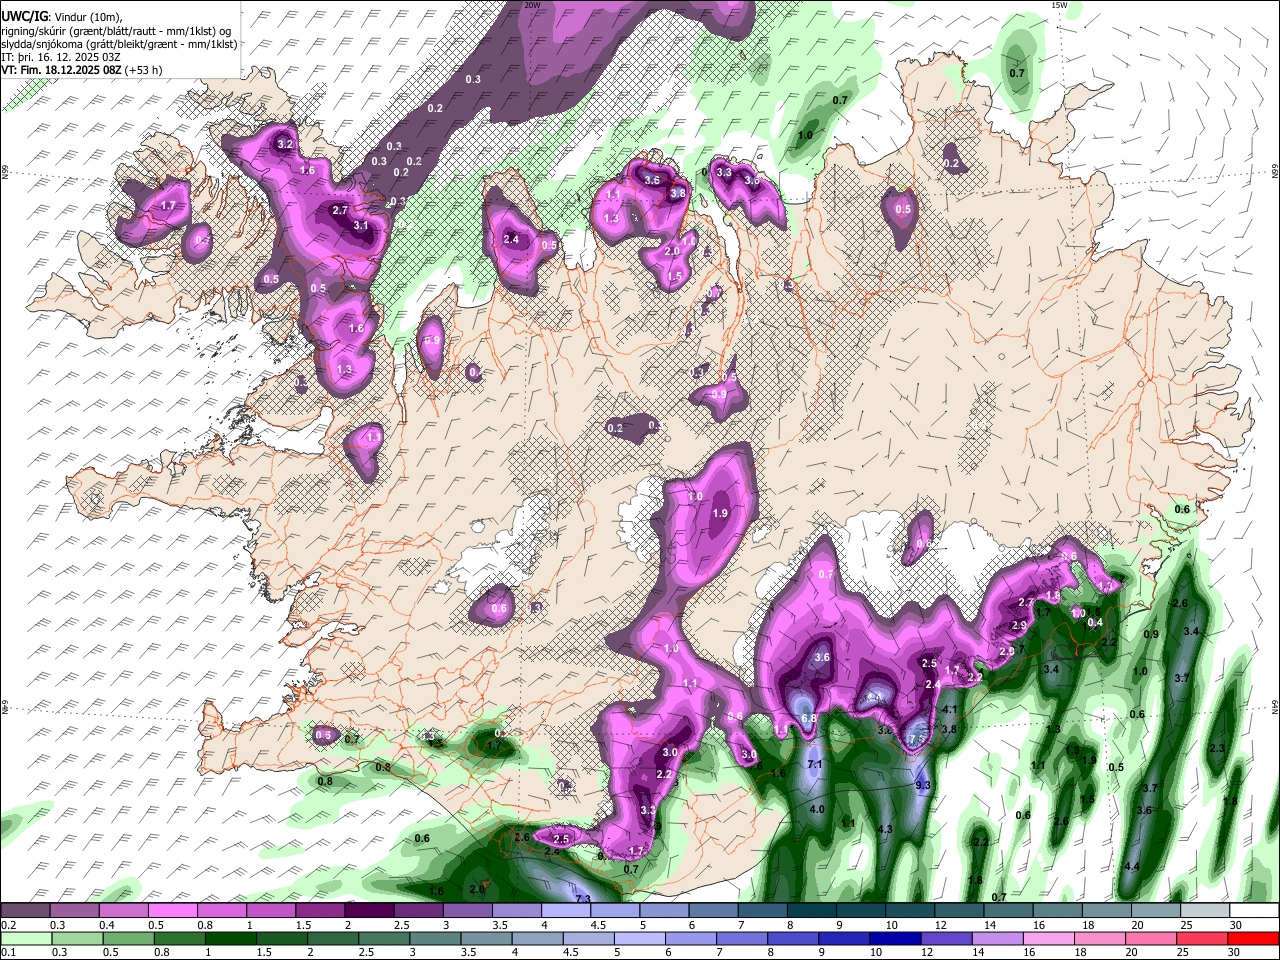
Task: Click the 4.0 rain value on the map
Action: point(817,809)
